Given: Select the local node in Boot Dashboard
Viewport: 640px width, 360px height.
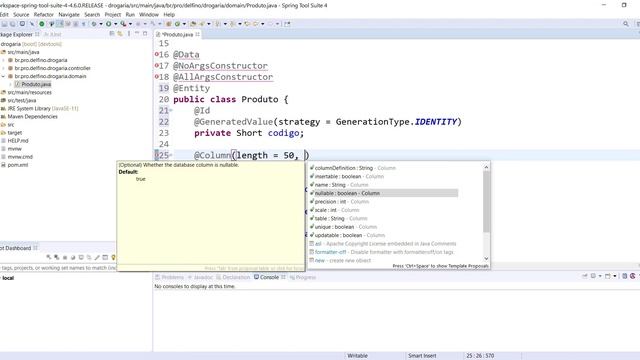Looking at the screenshot, I should click(8, 278).
